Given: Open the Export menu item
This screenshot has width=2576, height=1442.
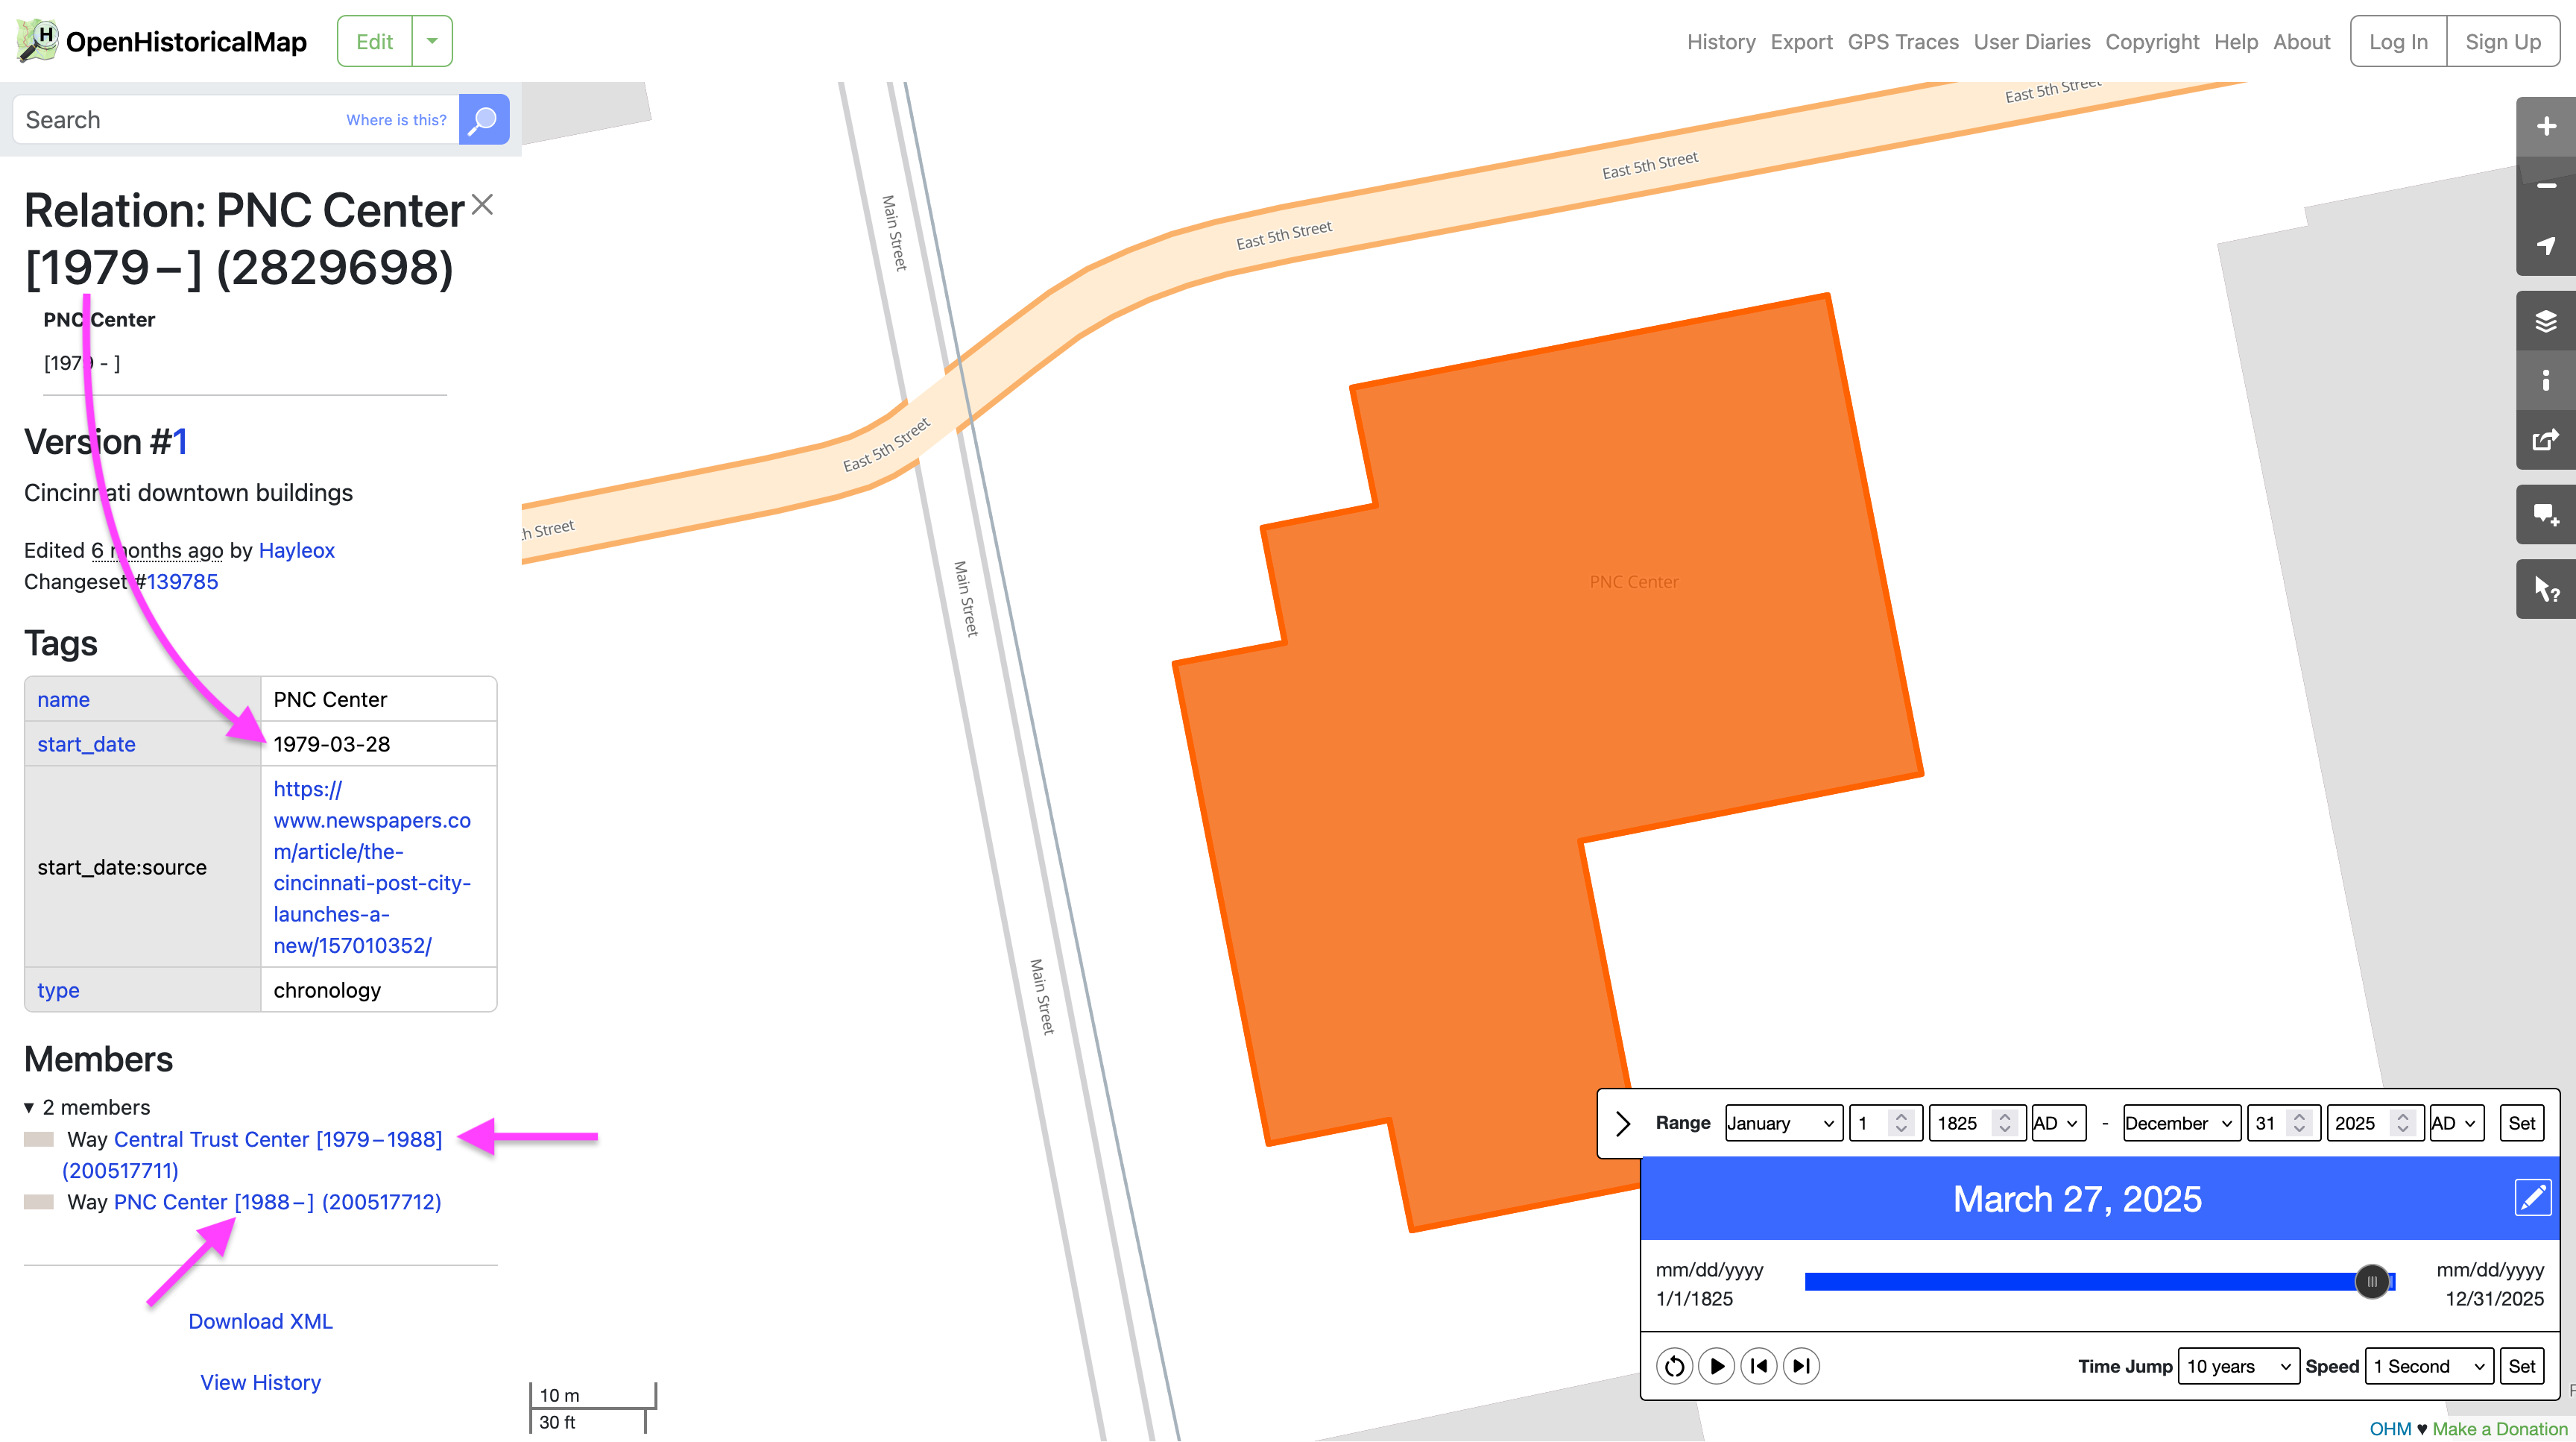Looking at the screenshot, I should 1801,41.
